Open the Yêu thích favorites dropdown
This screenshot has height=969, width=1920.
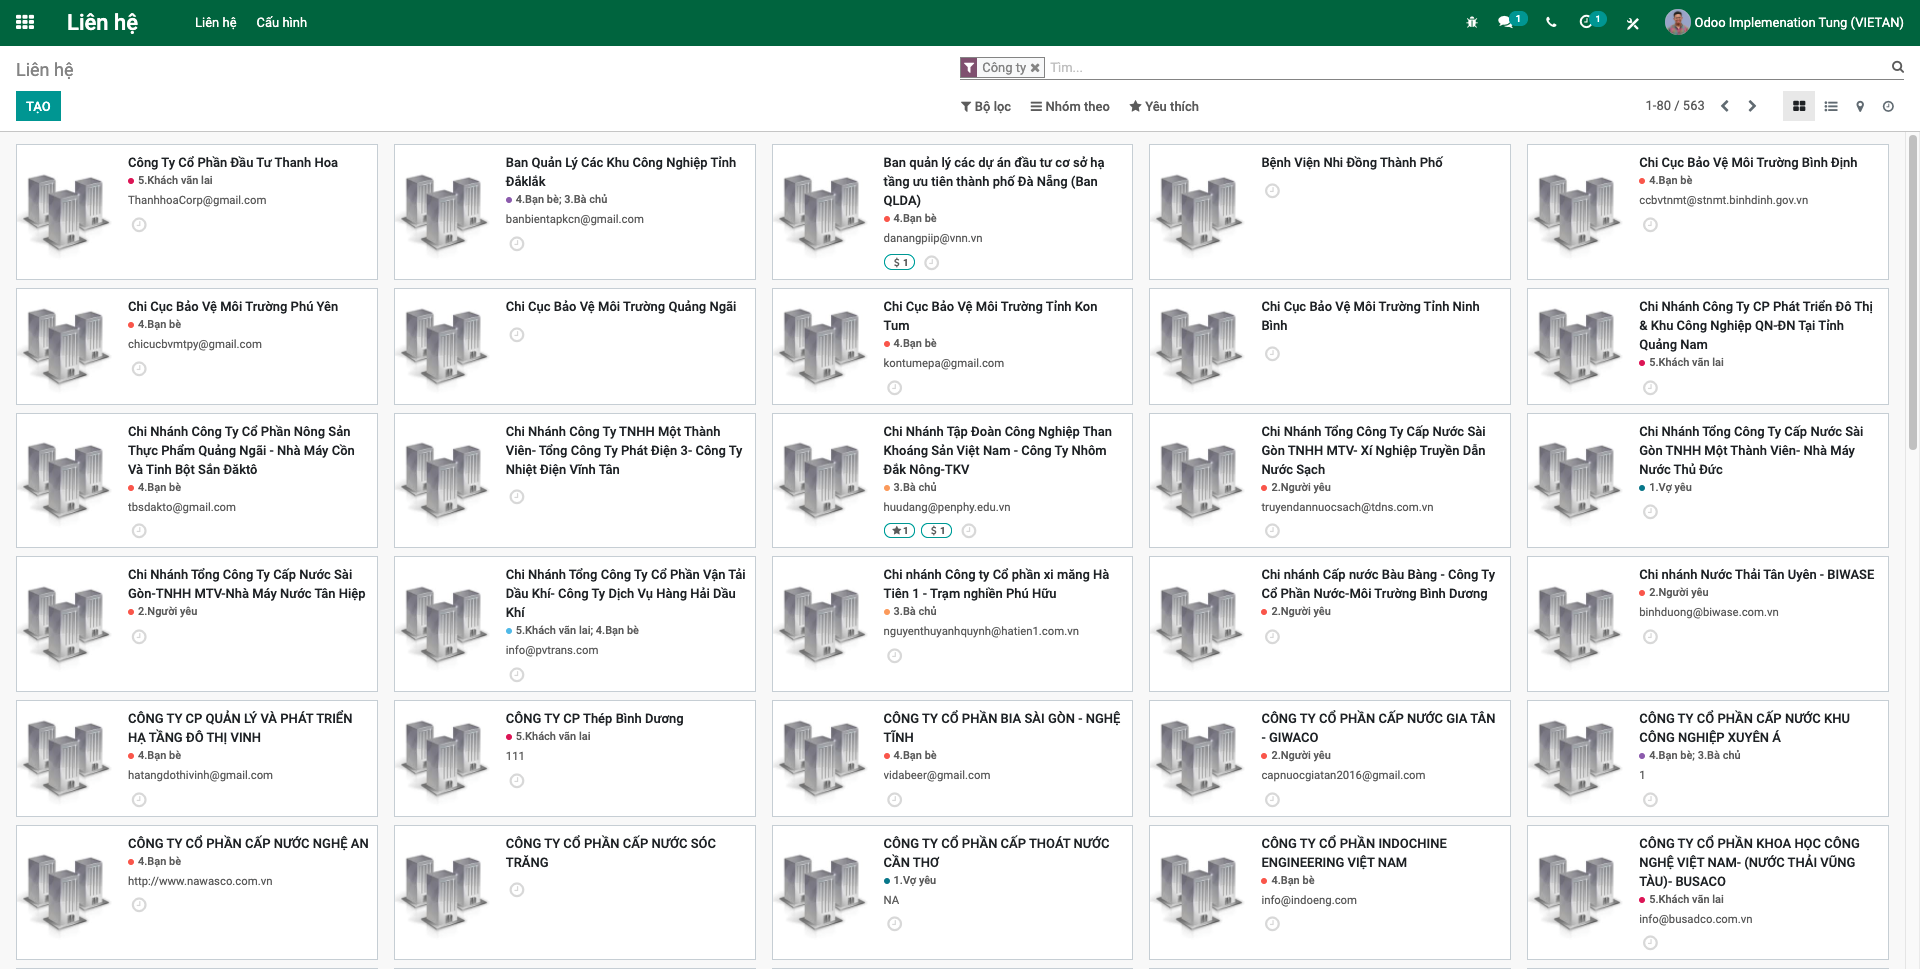point(1163,106)
